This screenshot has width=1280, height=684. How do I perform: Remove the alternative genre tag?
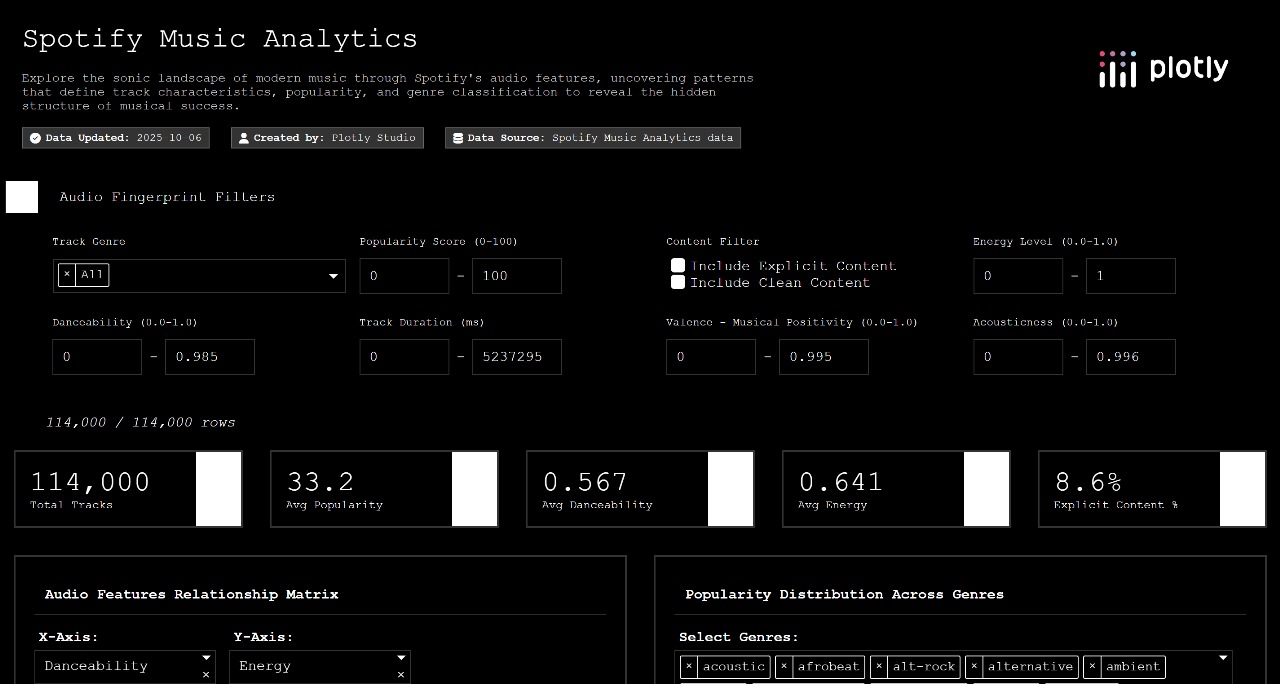coord(974,666)
